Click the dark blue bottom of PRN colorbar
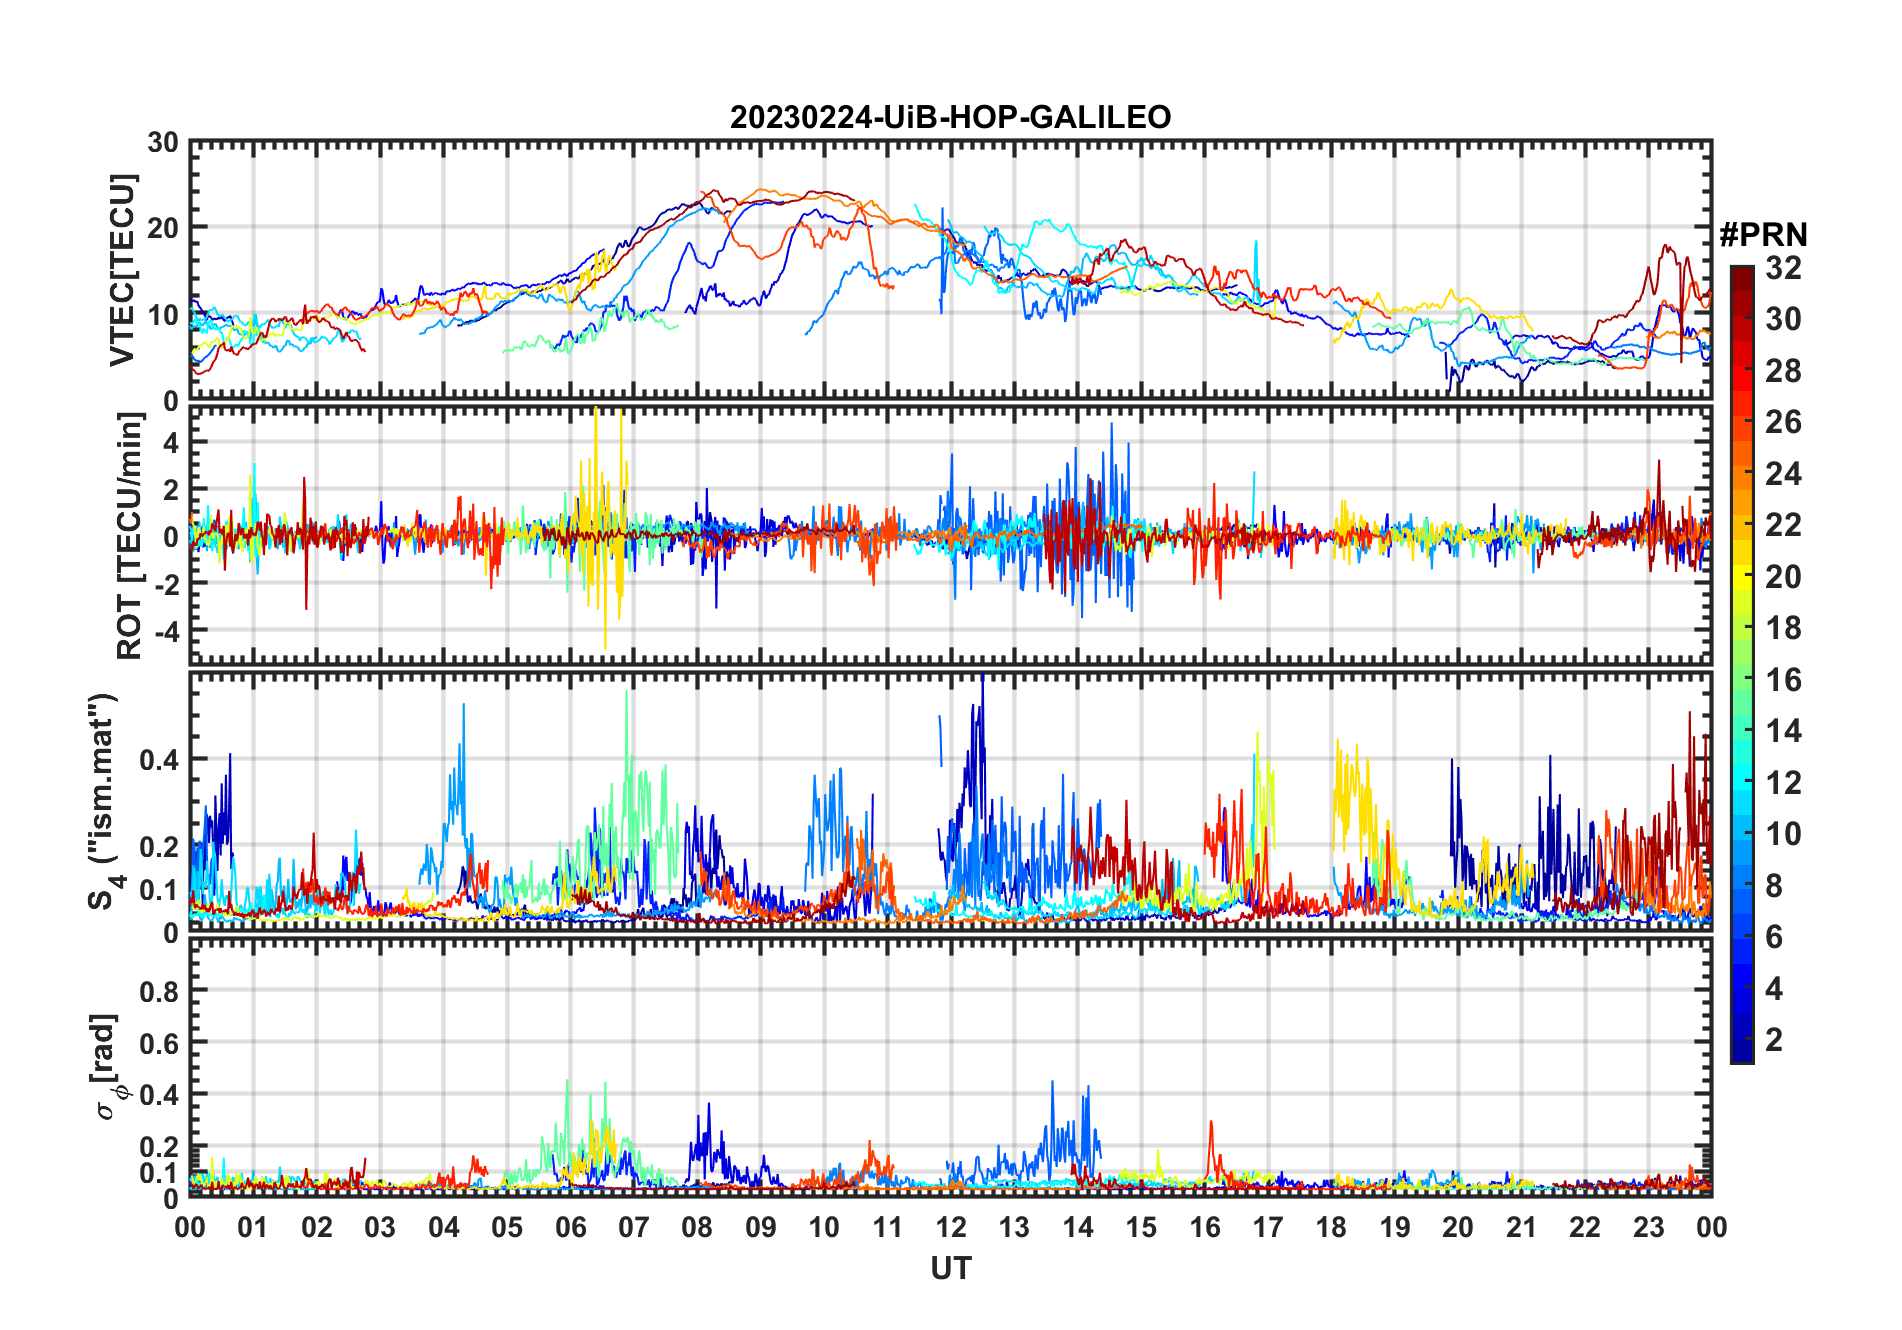This screenshot has width=1902, height=1330. 1742,1052
